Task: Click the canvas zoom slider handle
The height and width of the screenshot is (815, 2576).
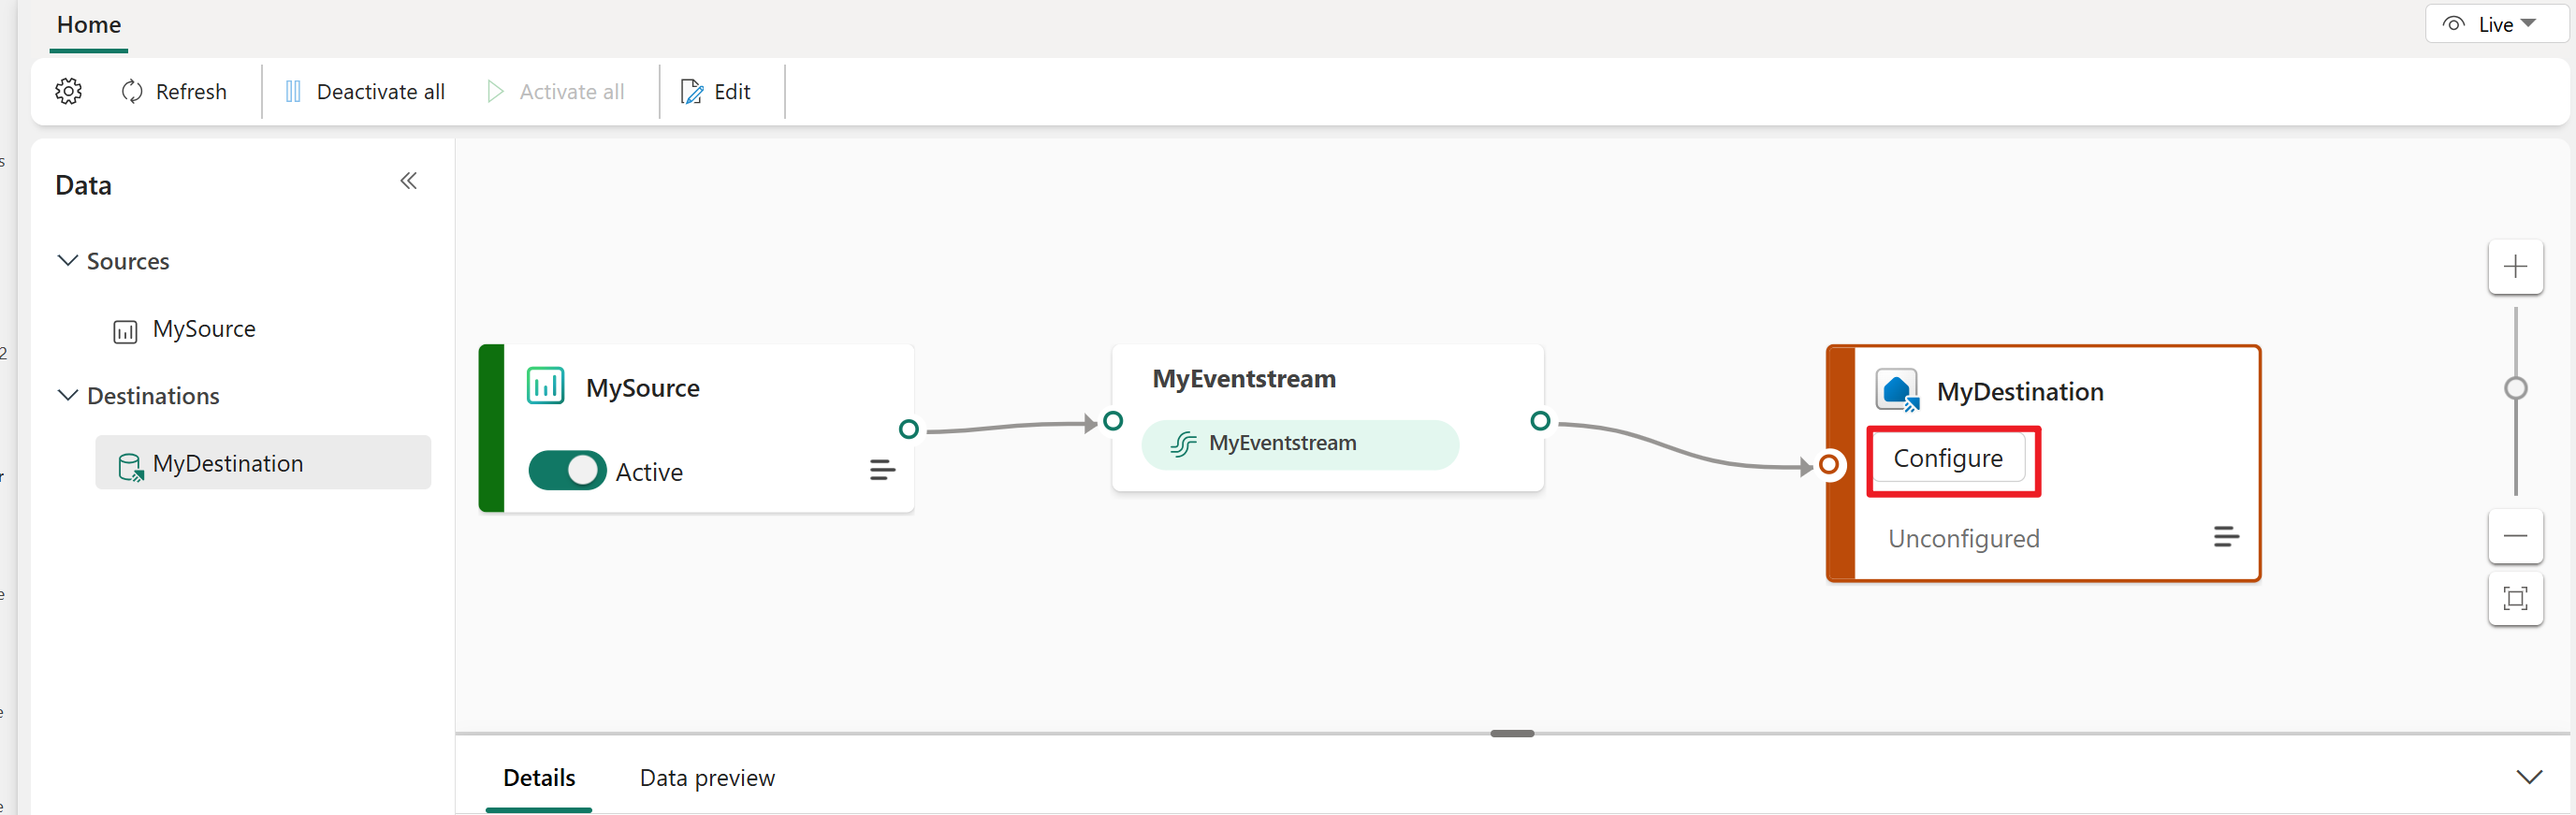Action: (x=2515, y=388)
